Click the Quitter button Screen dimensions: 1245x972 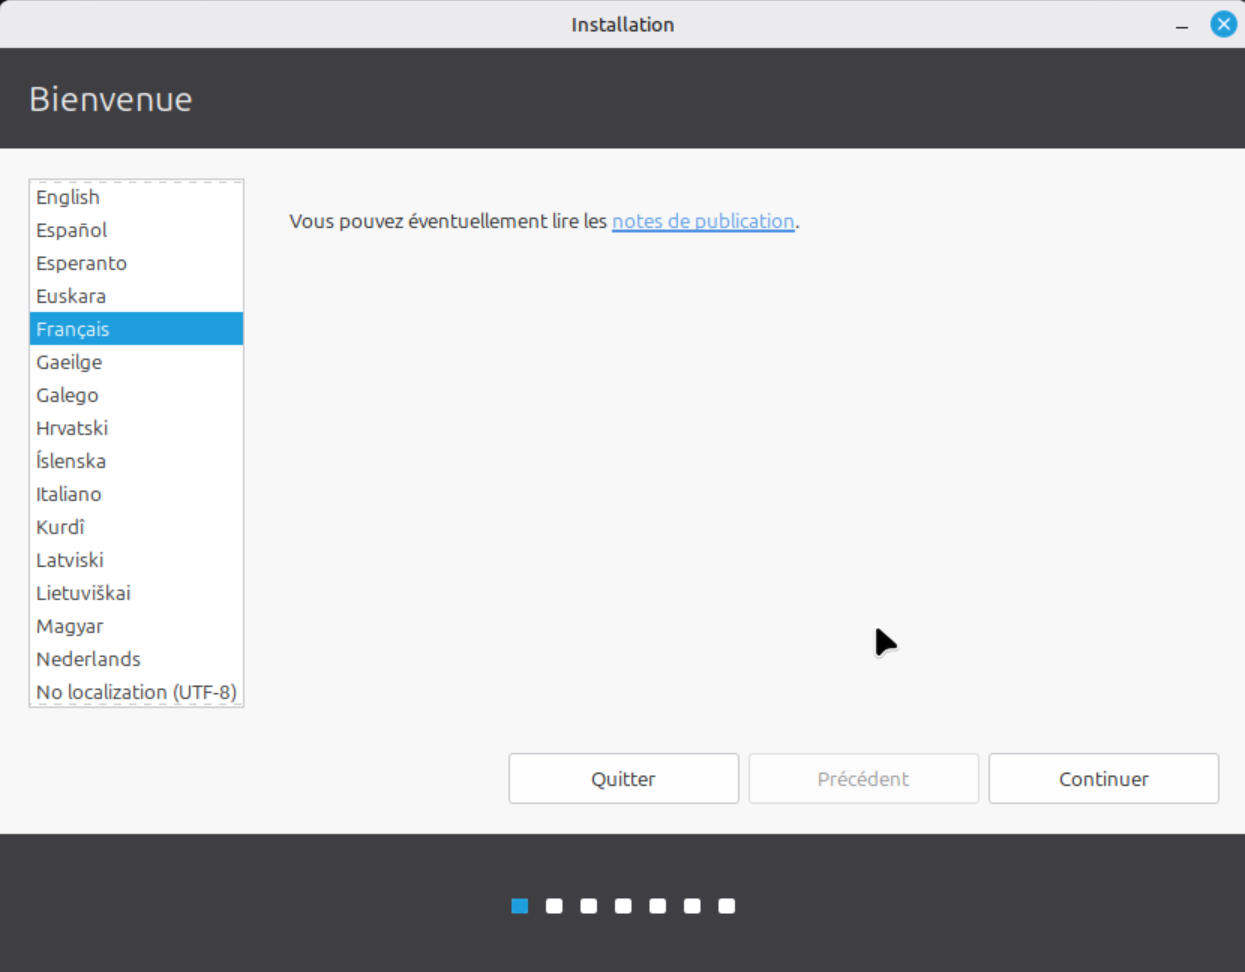click(x=623, y=779)
